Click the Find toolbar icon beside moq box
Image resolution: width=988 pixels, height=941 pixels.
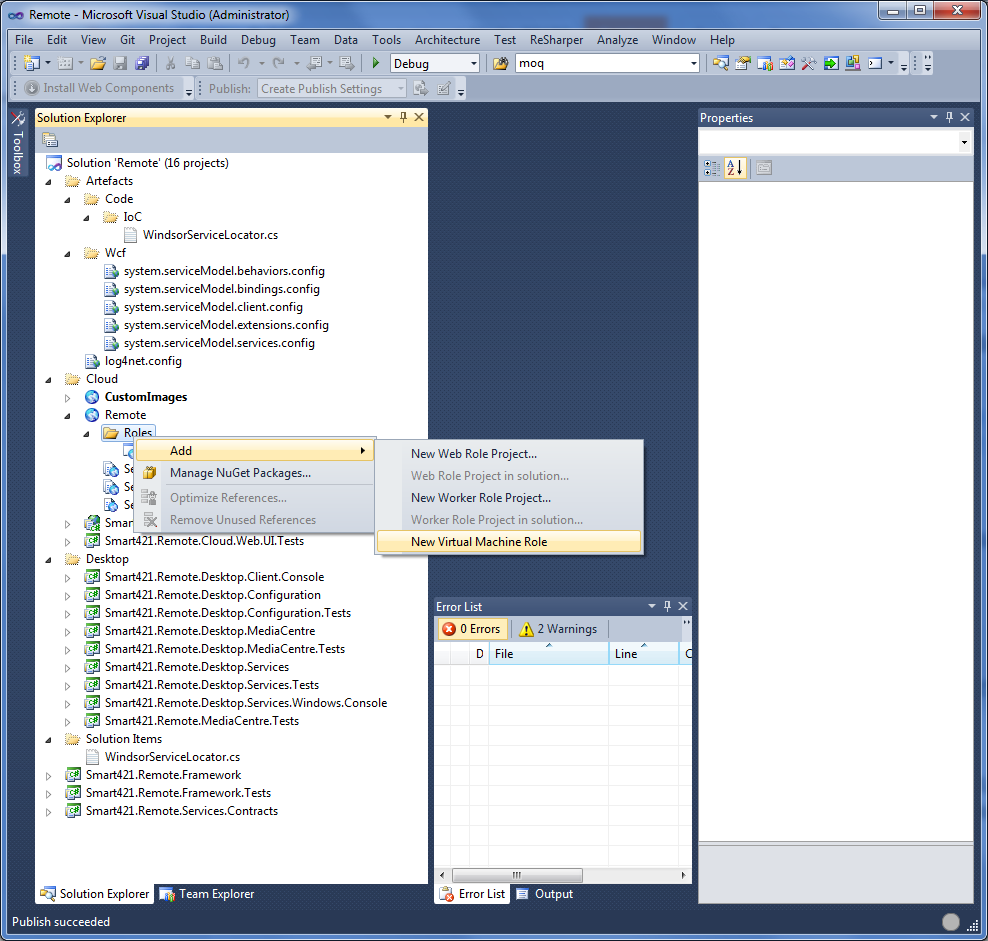[500, 63]
